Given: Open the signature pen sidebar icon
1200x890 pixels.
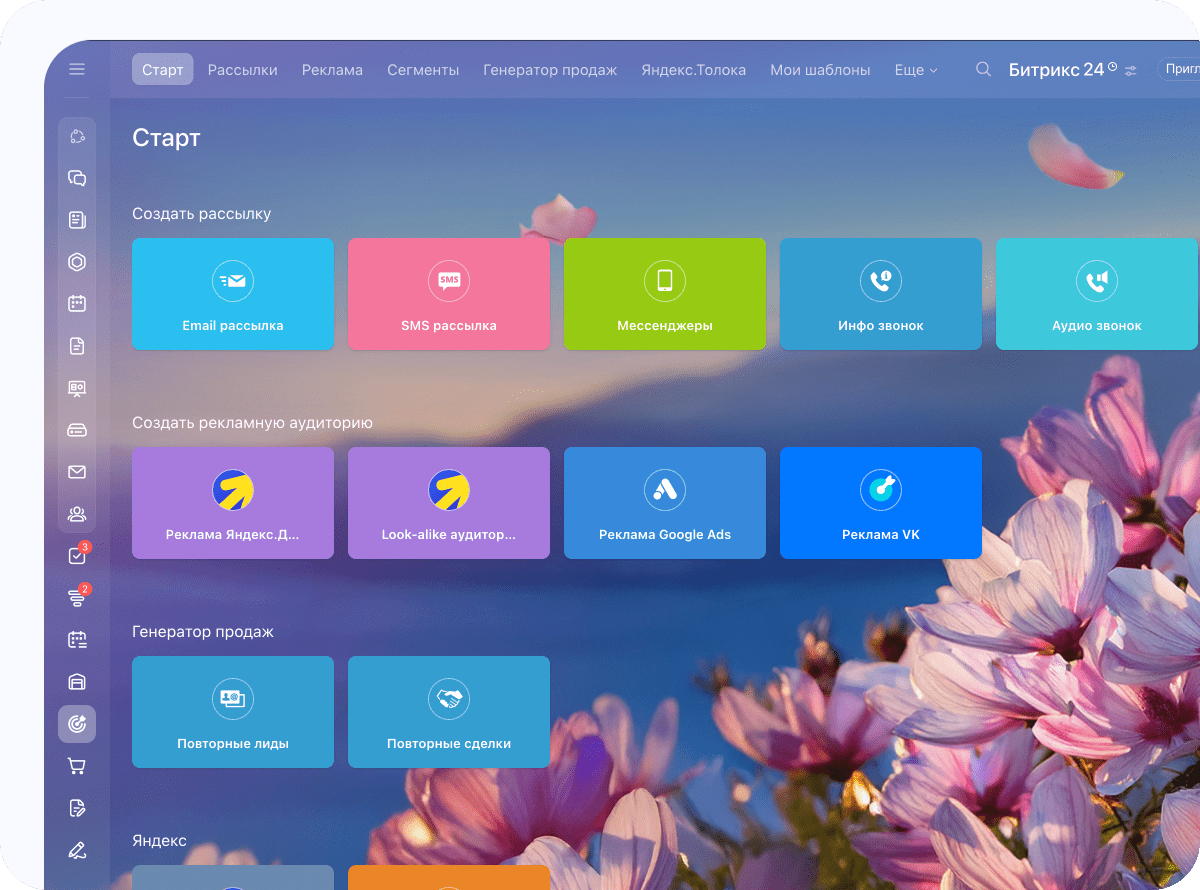Looking at the screenshot, I should (77, 850).
